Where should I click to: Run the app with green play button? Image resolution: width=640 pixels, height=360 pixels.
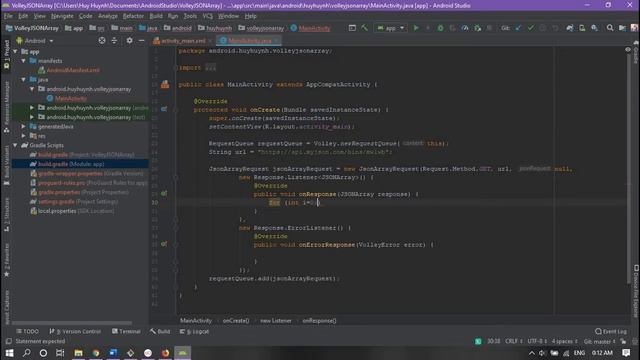tap(416, 28)
